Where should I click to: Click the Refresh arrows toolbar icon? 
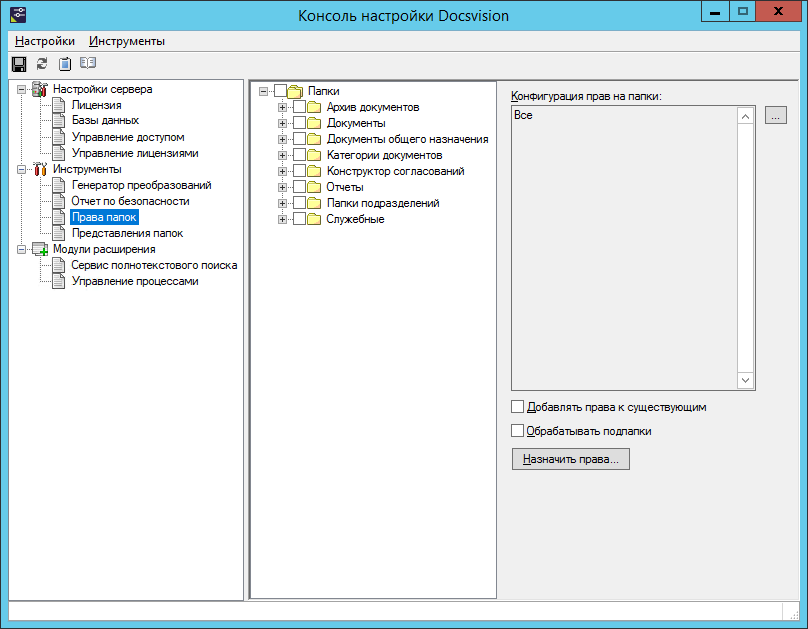[42, 64]
